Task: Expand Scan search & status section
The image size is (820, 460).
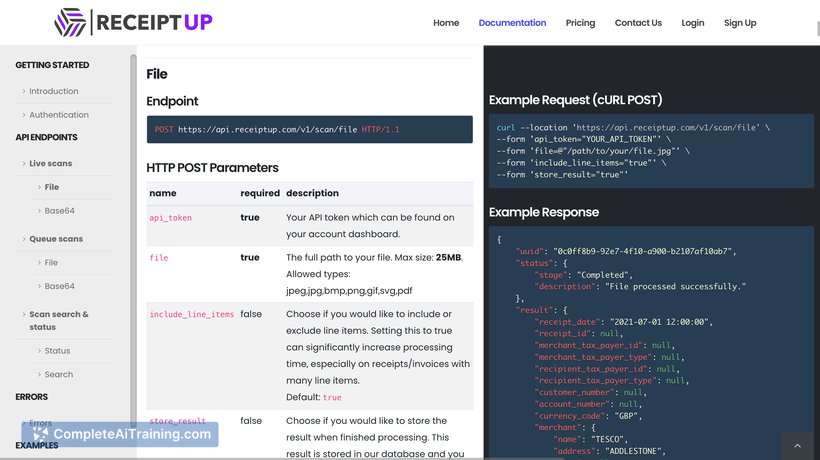Action: click(59, 320)
